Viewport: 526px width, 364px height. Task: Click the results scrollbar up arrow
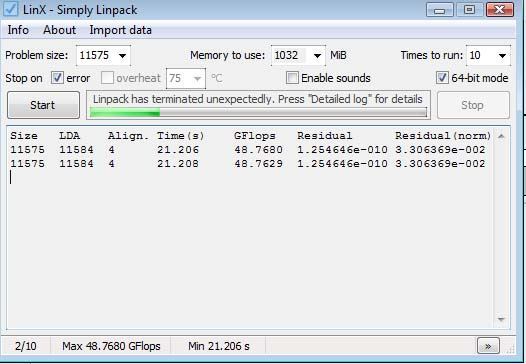point(501,136)
